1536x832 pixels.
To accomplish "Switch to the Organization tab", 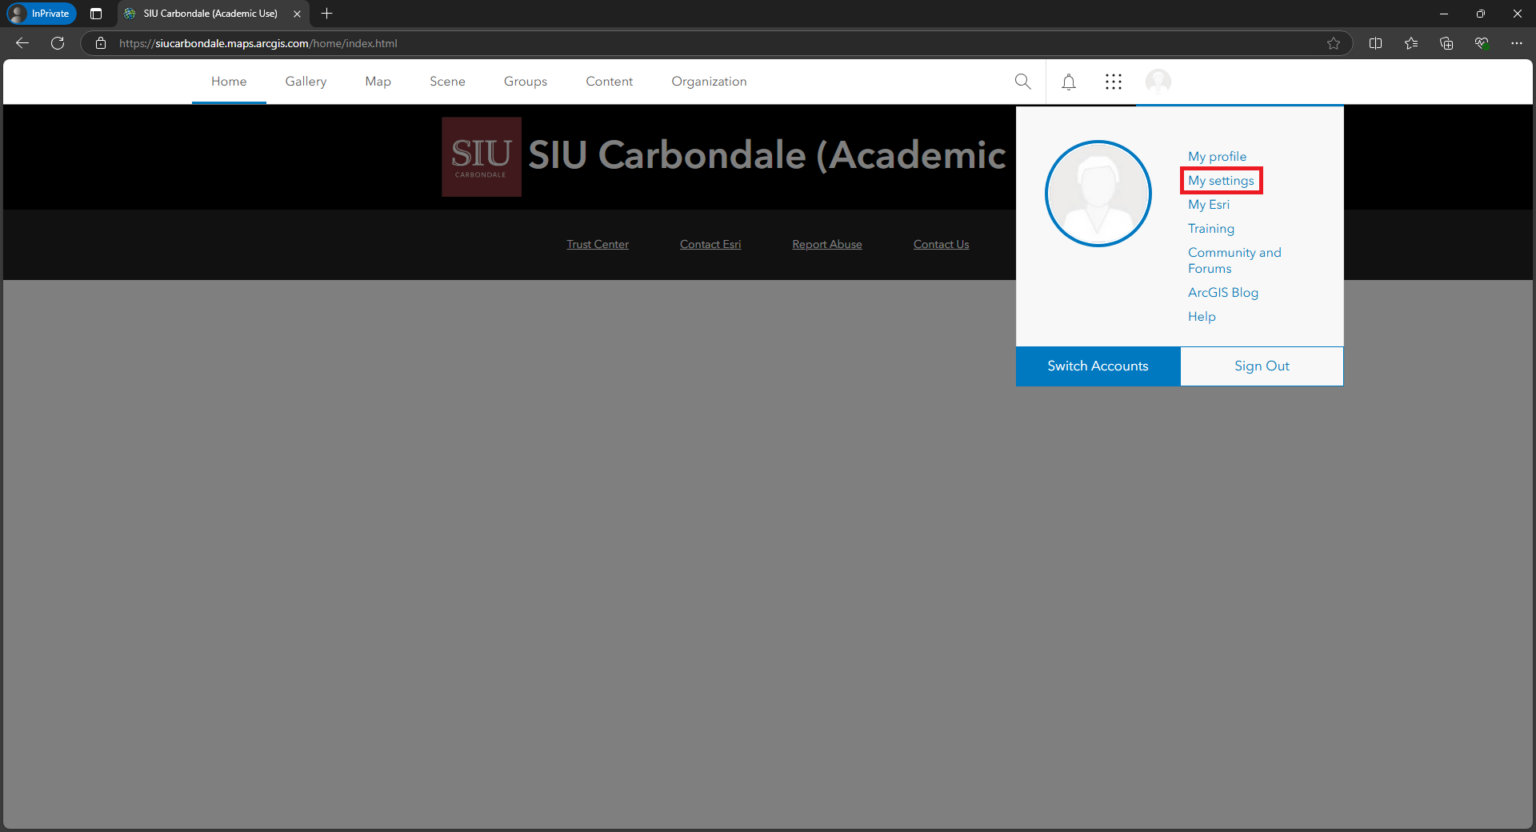I will [708, 82].
